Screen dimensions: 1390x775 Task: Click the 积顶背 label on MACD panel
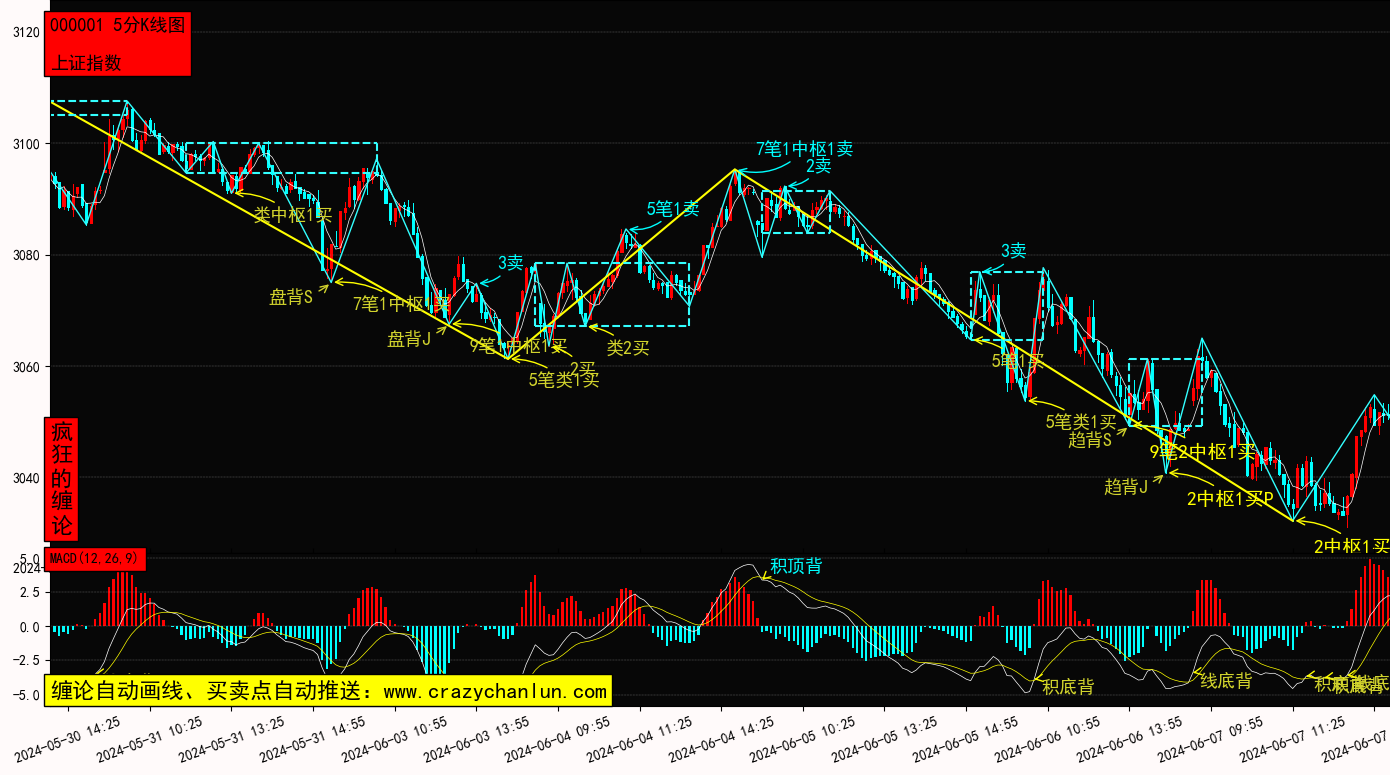796,566
